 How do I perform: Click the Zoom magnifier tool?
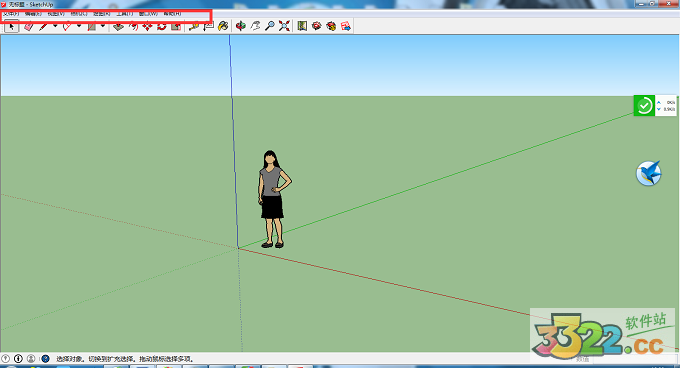[270, 26]
